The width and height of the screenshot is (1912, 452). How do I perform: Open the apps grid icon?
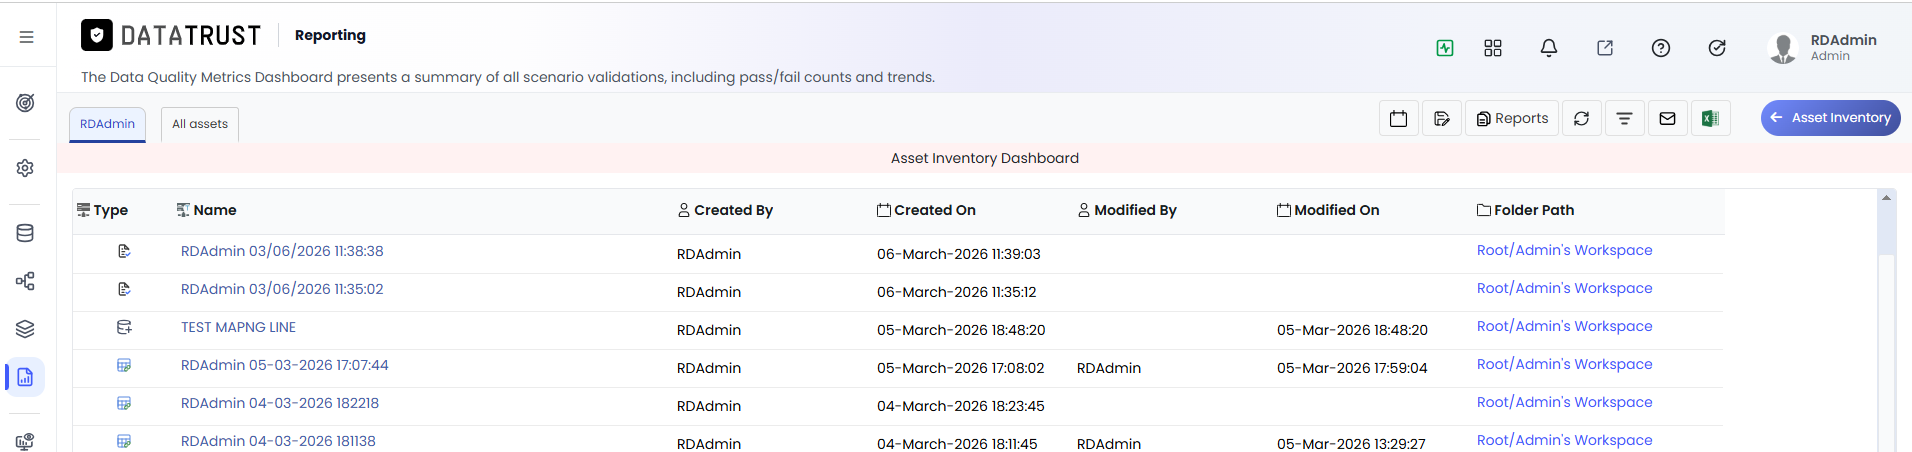[1493, 48]
